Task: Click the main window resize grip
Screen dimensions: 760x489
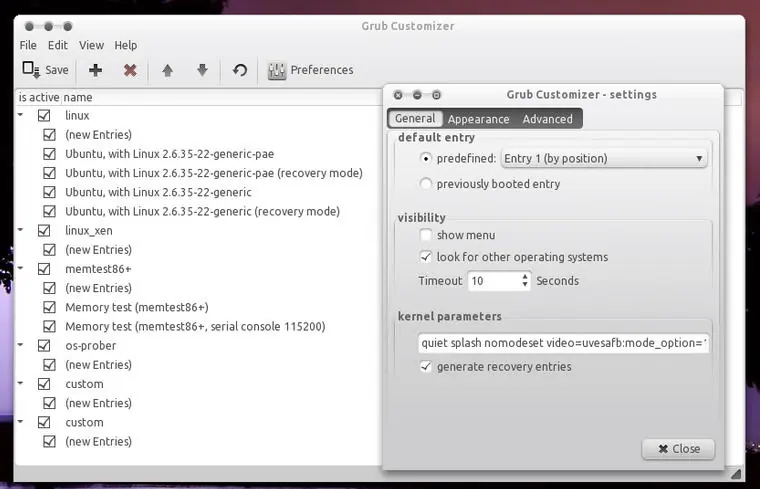Action: [736, 473]
